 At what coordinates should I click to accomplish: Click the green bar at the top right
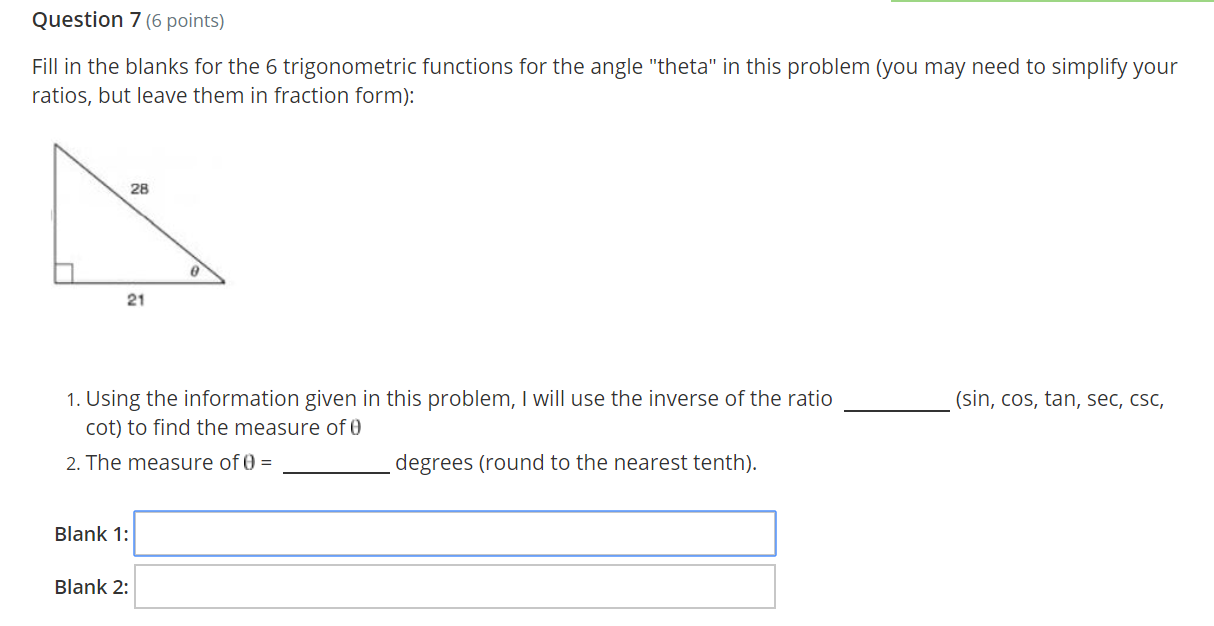point(1051,2)
